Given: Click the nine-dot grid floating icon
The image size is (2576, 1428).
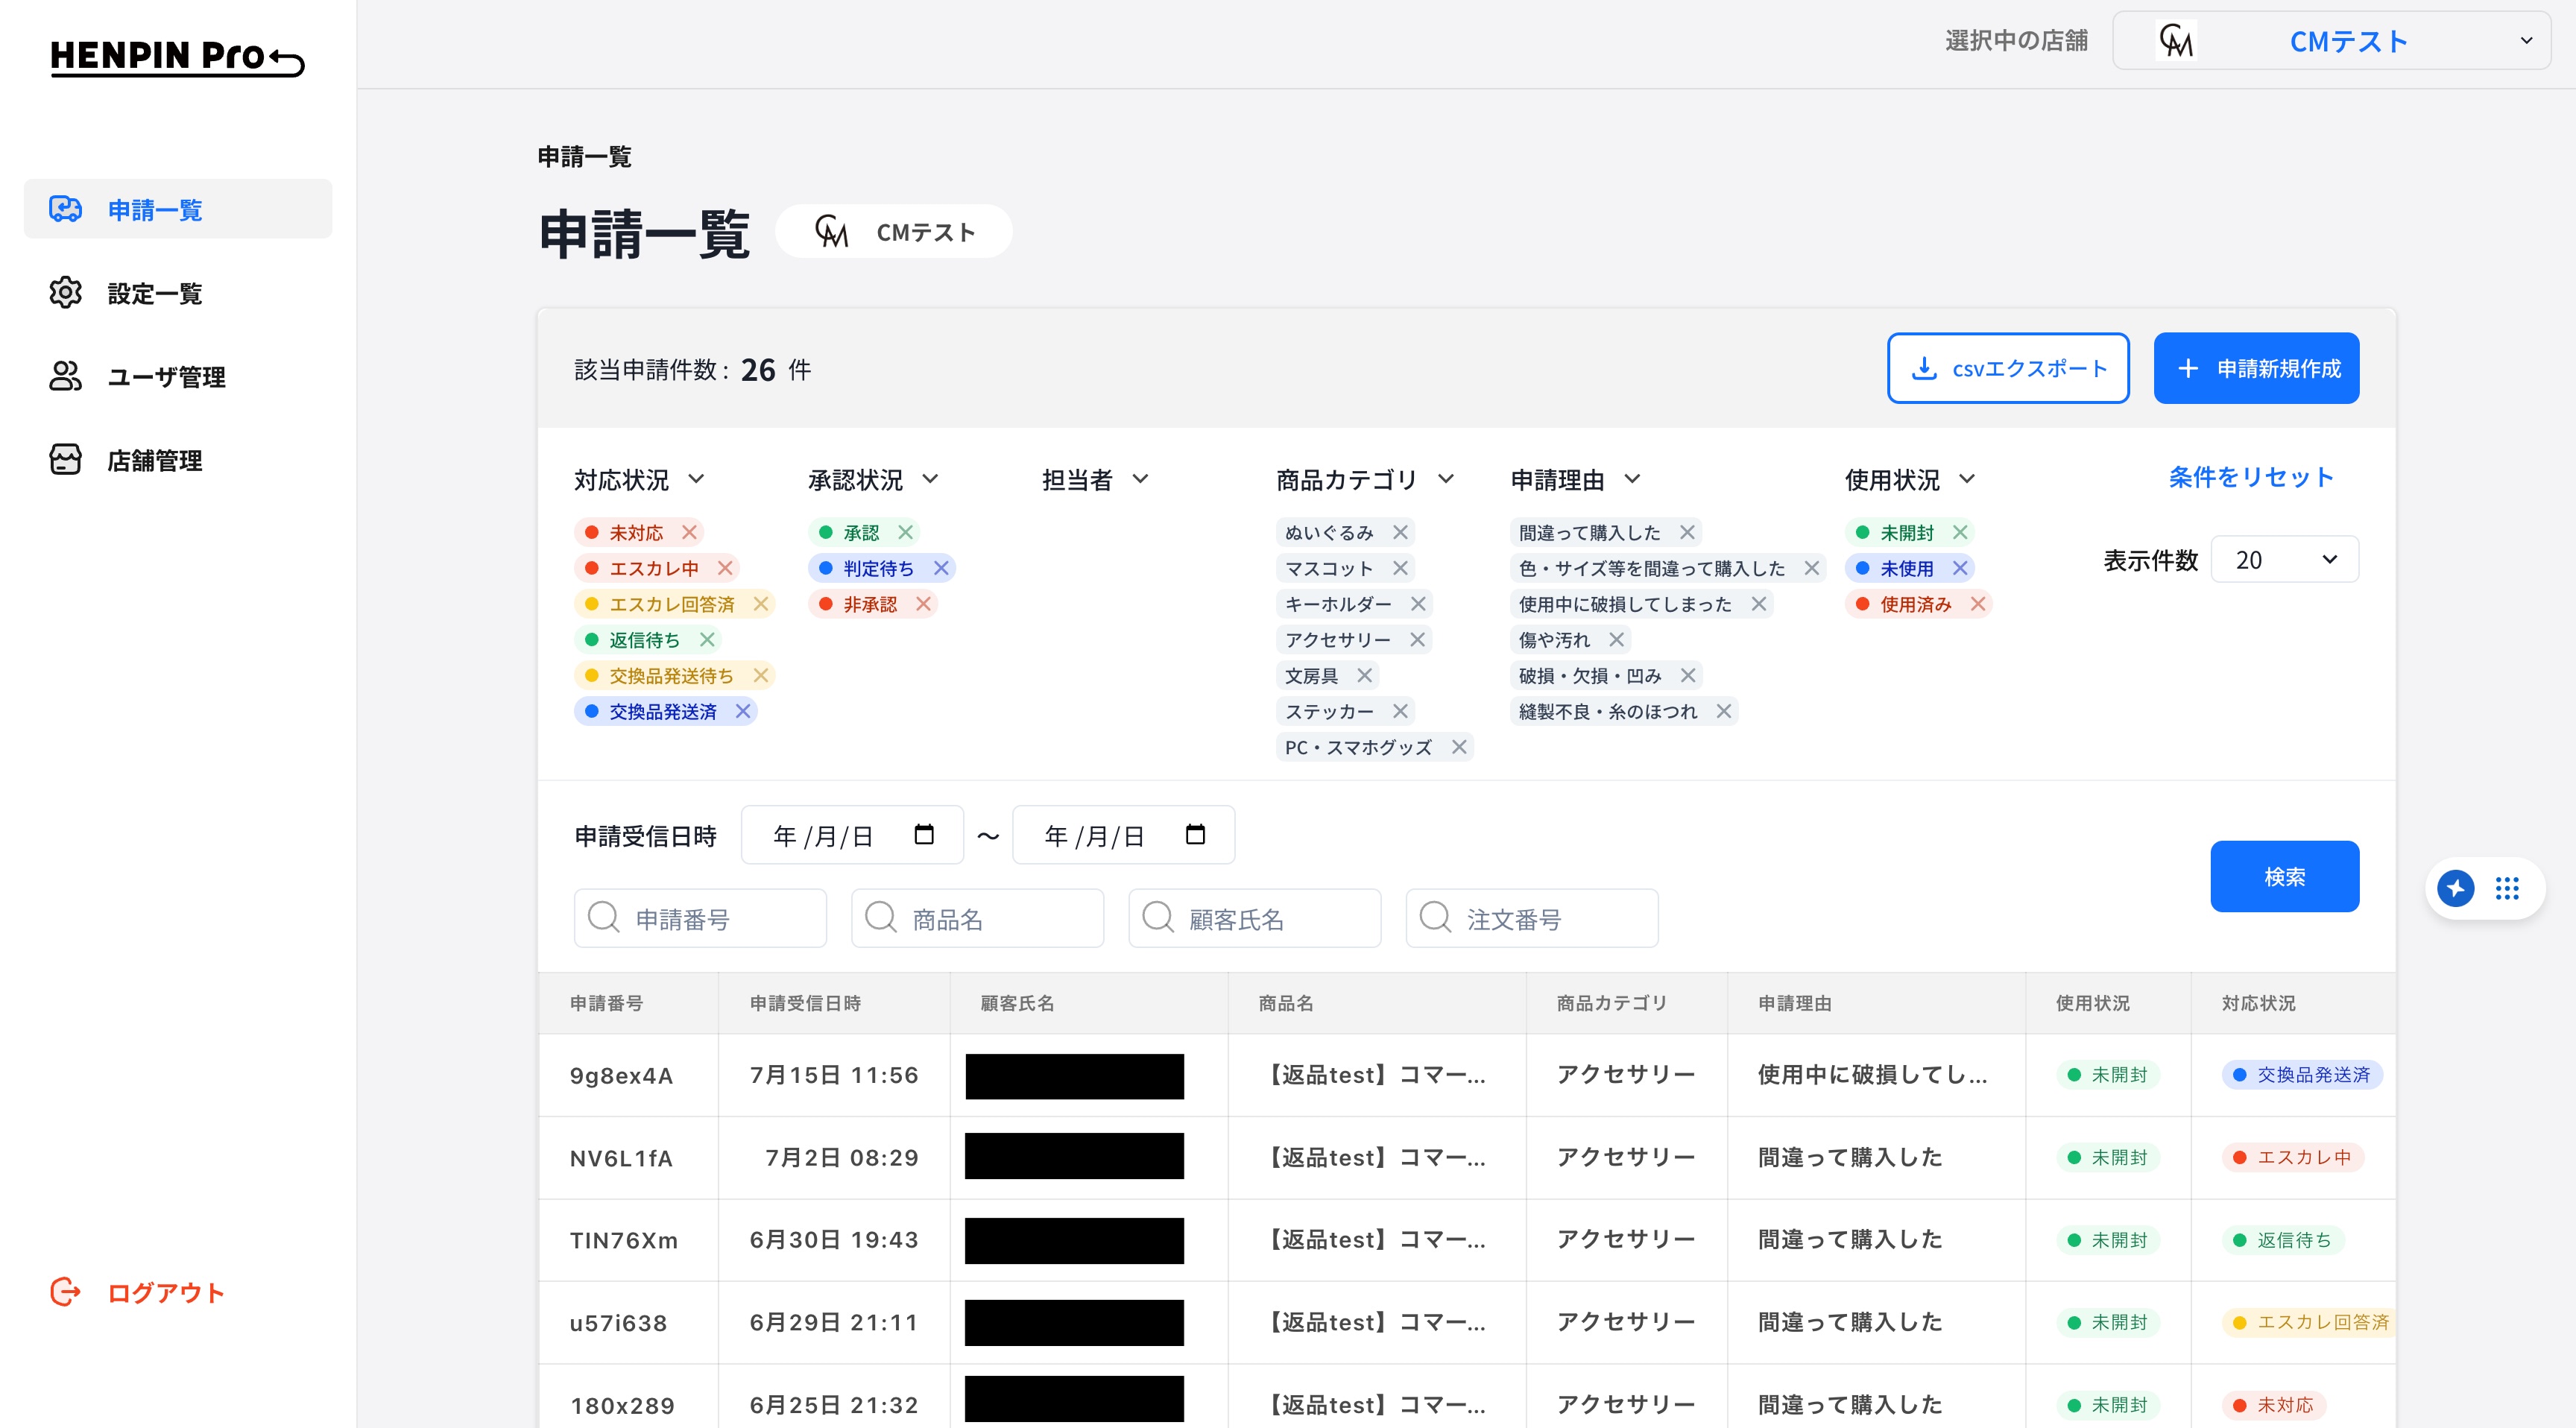Looking at the screenshot, I should (x=2507, y=888).
